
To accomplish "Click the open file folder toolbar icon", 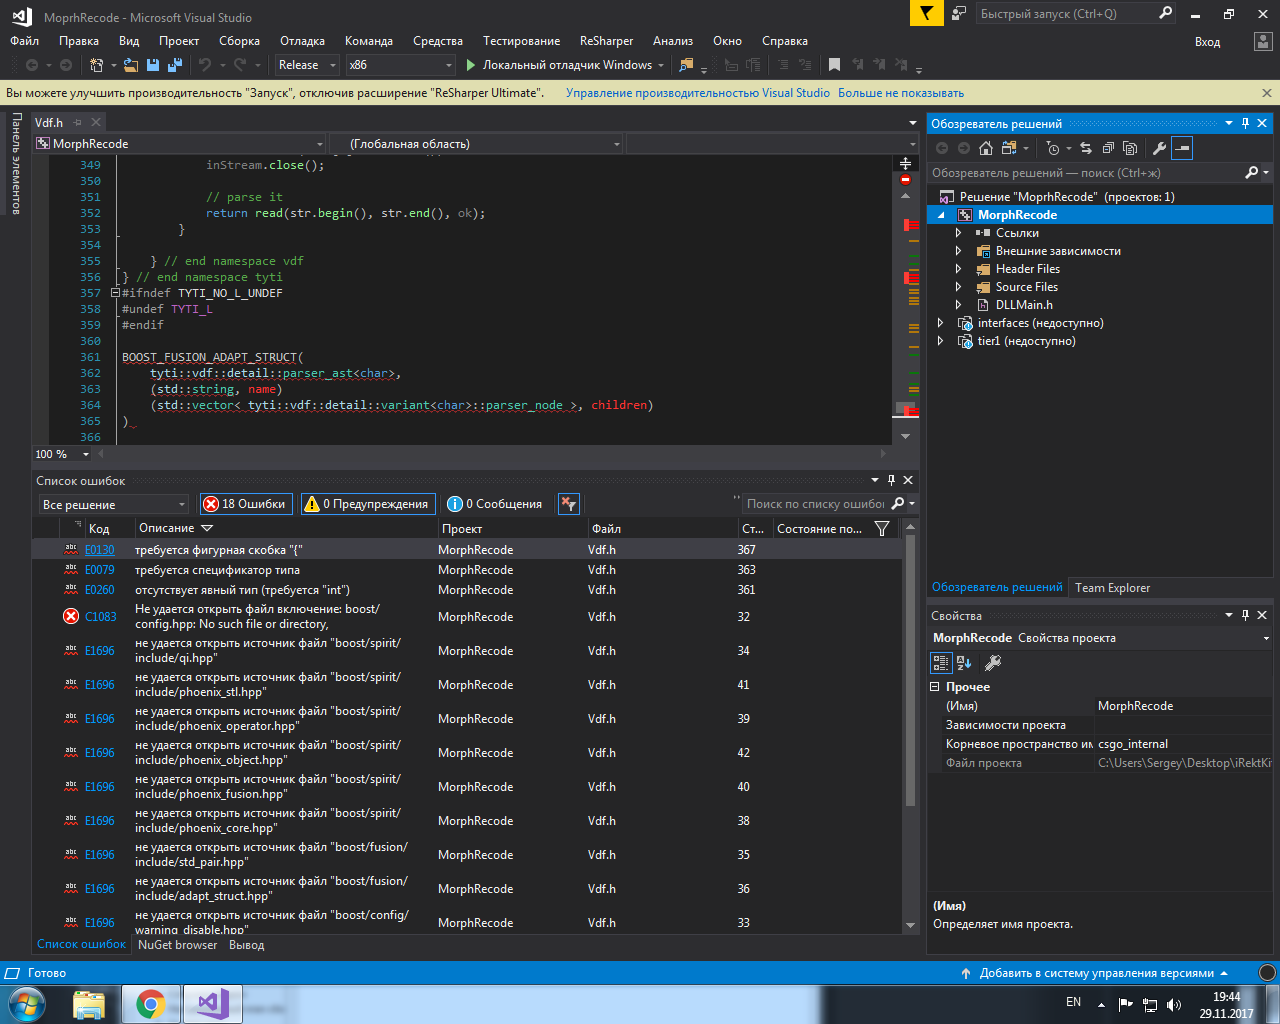I will (130, 65).
